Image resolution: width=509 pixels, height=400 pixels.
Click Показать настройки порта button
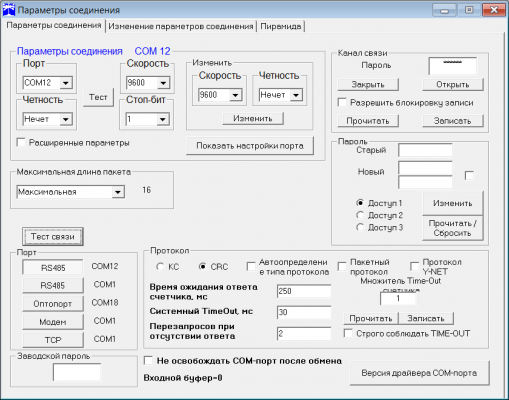point(250,146)
